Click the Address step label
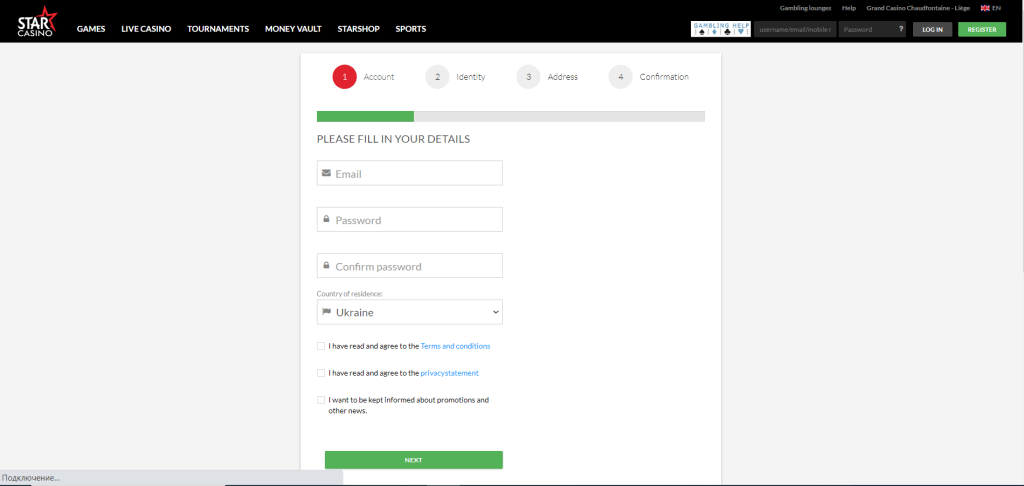Image resolution: width=1024 pixels, height=486 pixels. (x=563, y=77)
